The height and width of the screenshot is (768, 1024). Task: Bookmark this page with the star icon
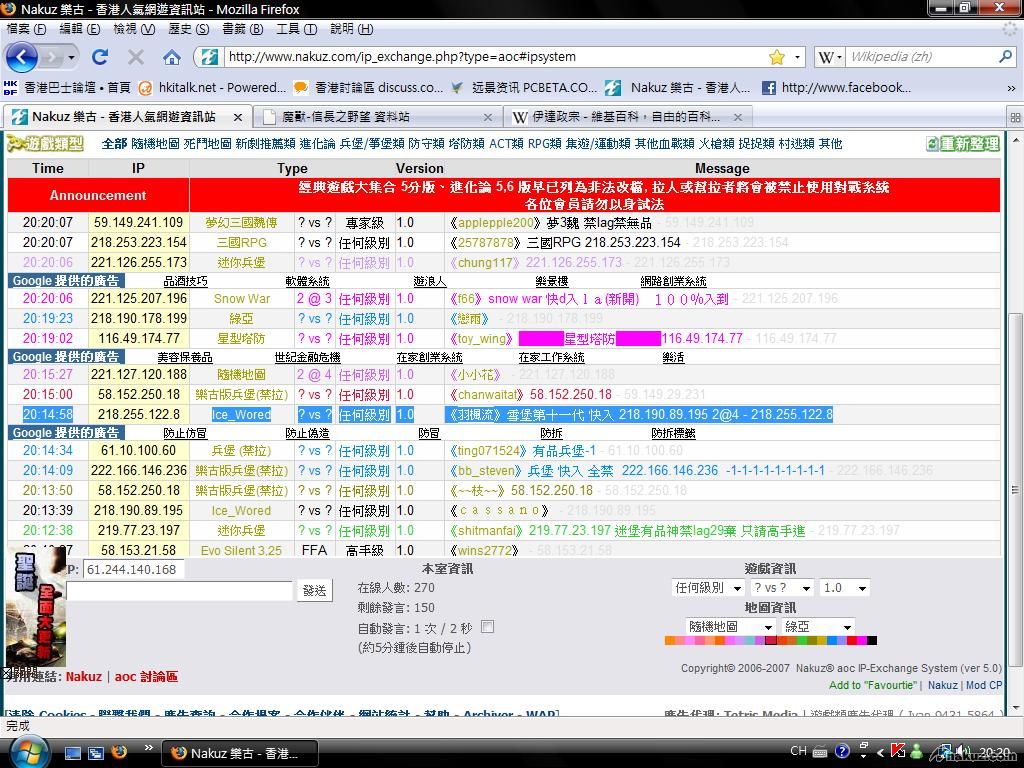point(776,57)
